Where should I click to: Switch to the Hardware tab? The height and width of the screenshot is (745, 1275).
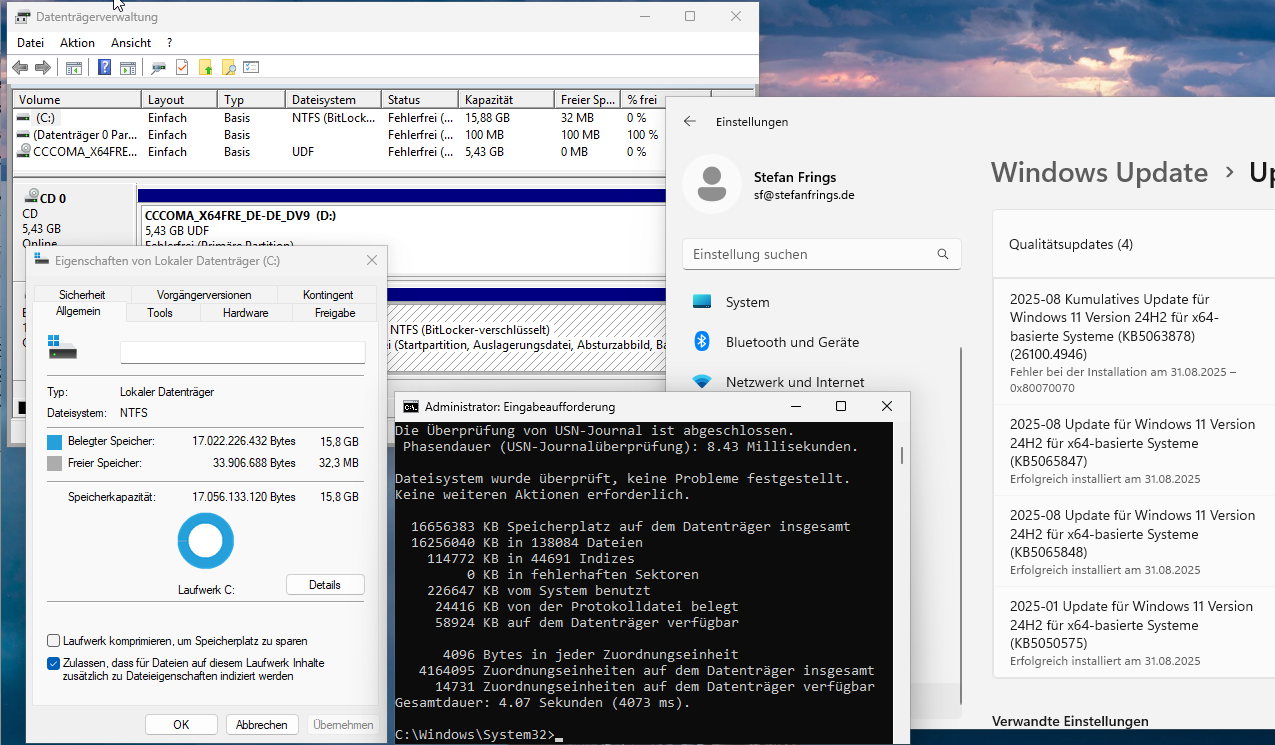tap(246, 313)
